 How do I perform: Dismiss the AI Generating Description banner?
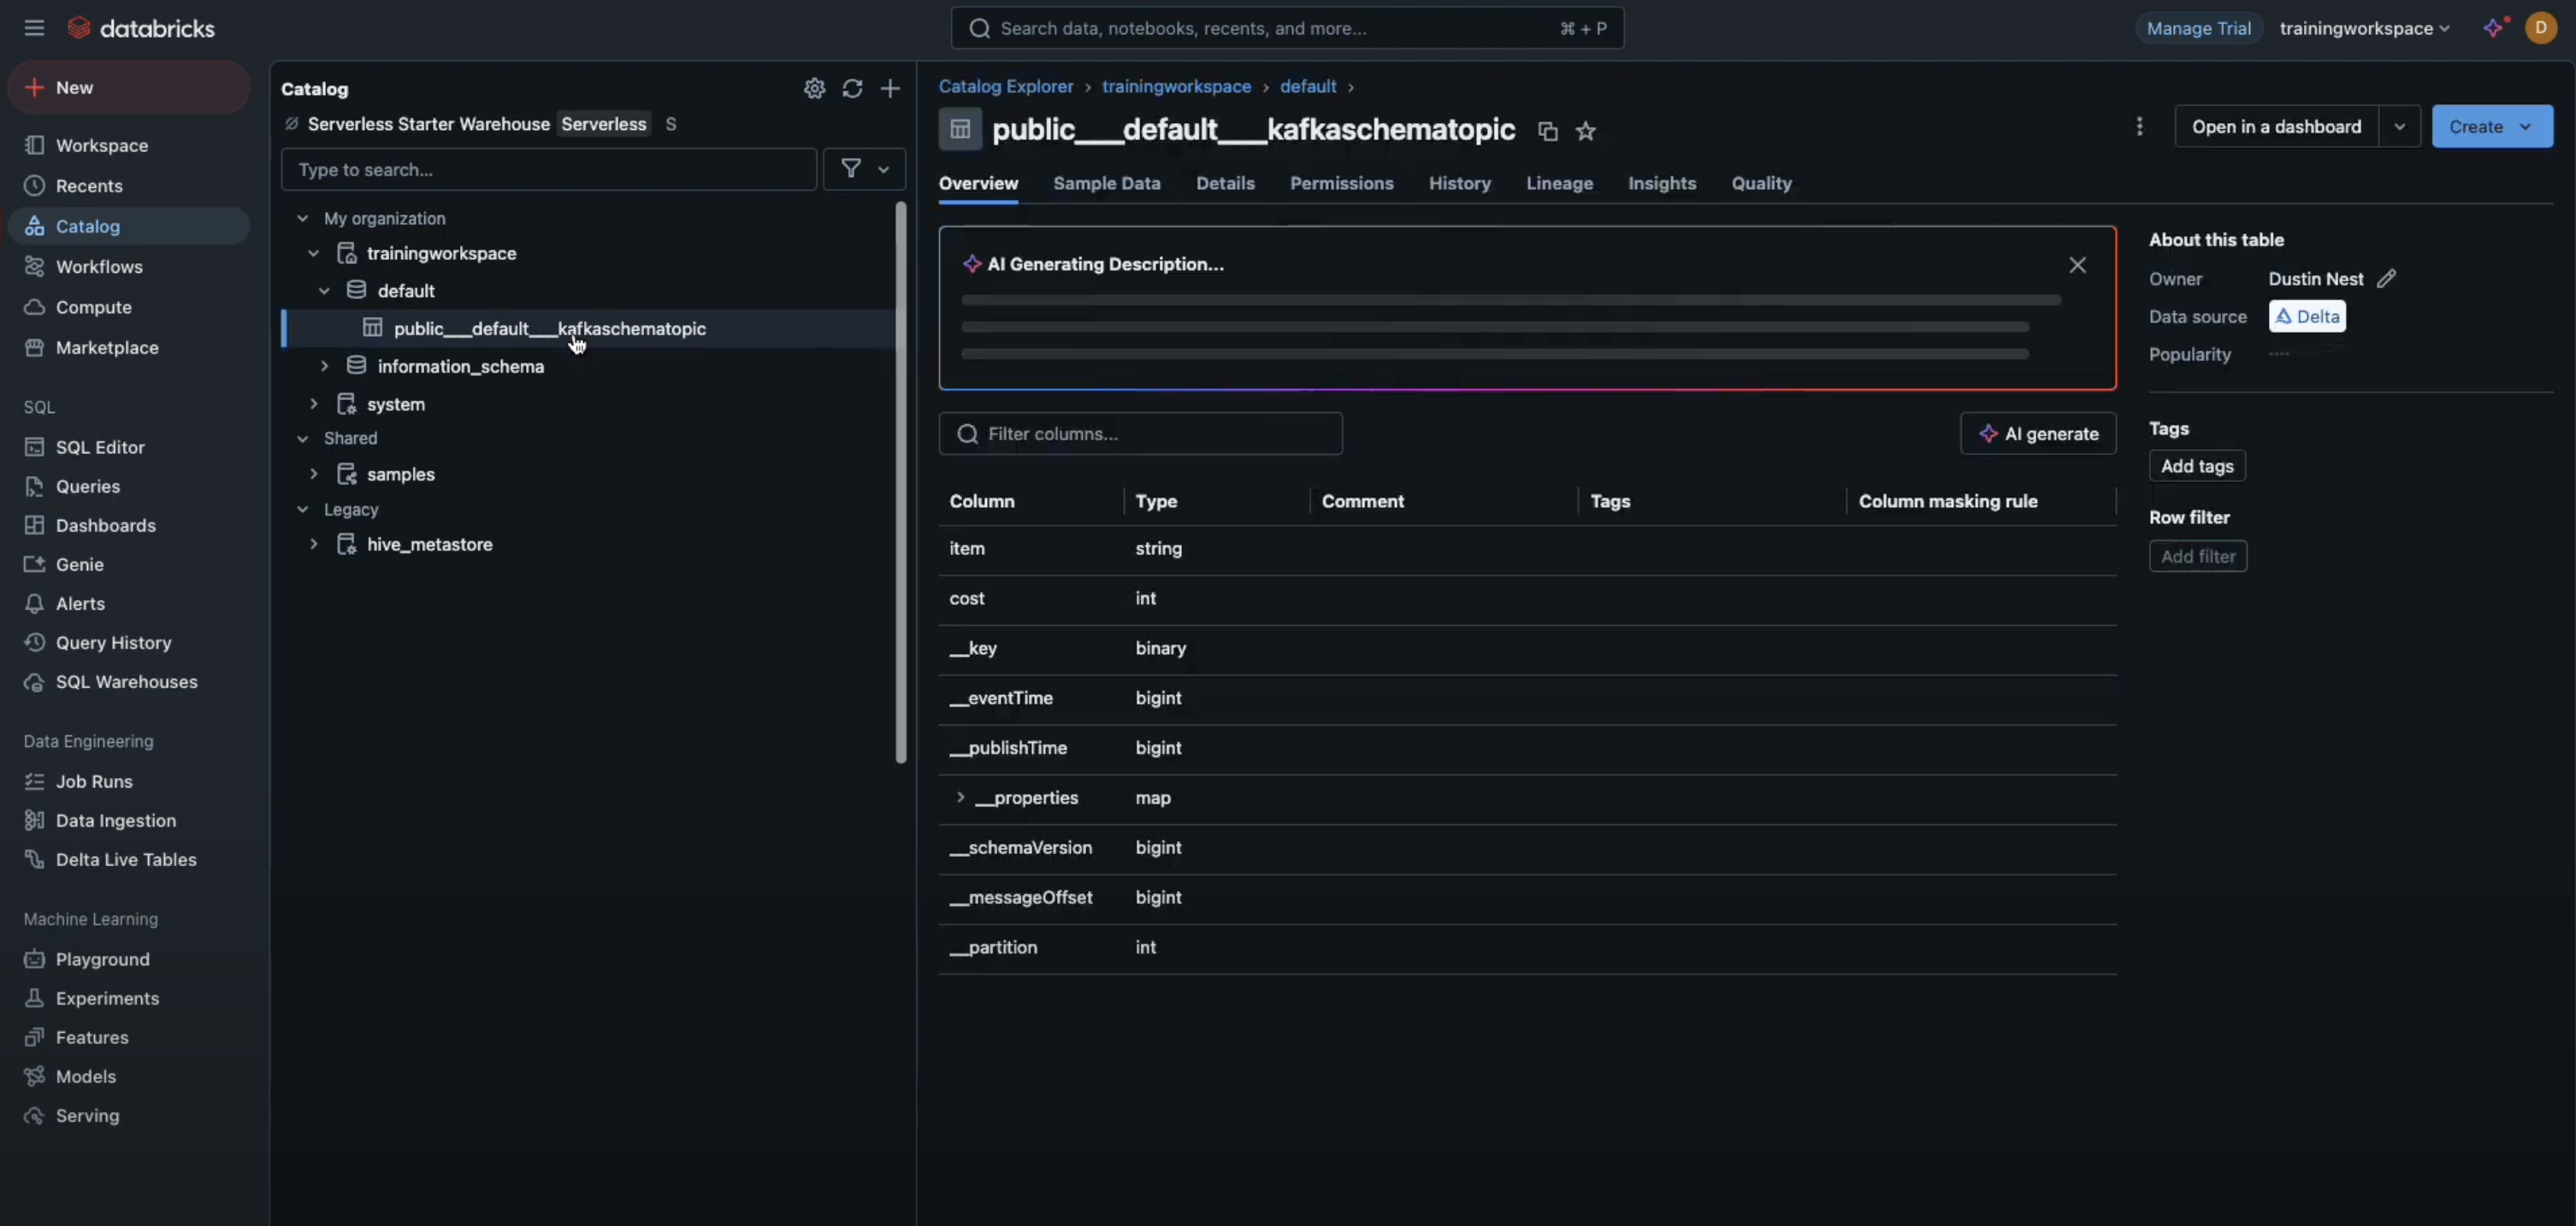click(2078, 264)
